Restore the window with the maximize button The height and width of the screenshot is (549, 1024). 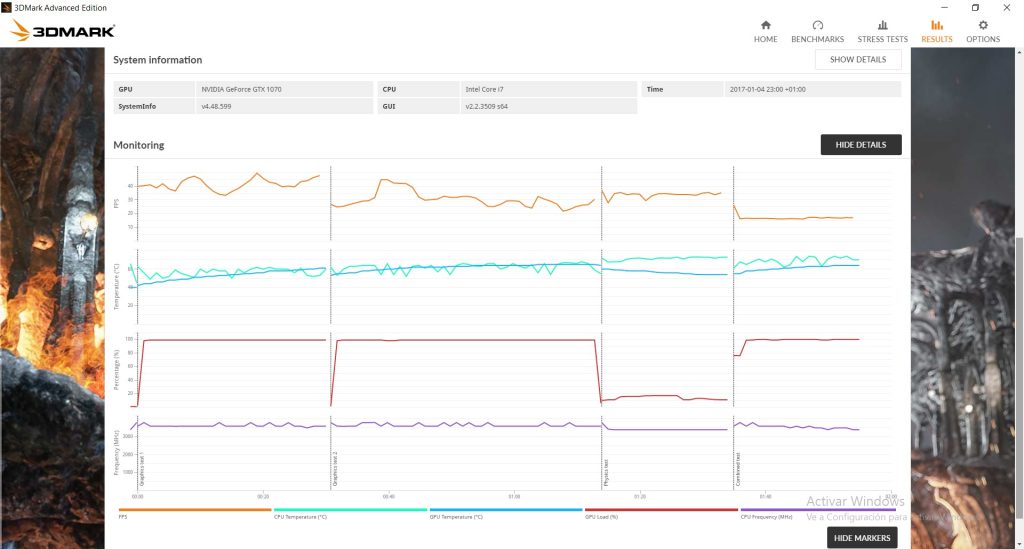(x=975, y=8)
